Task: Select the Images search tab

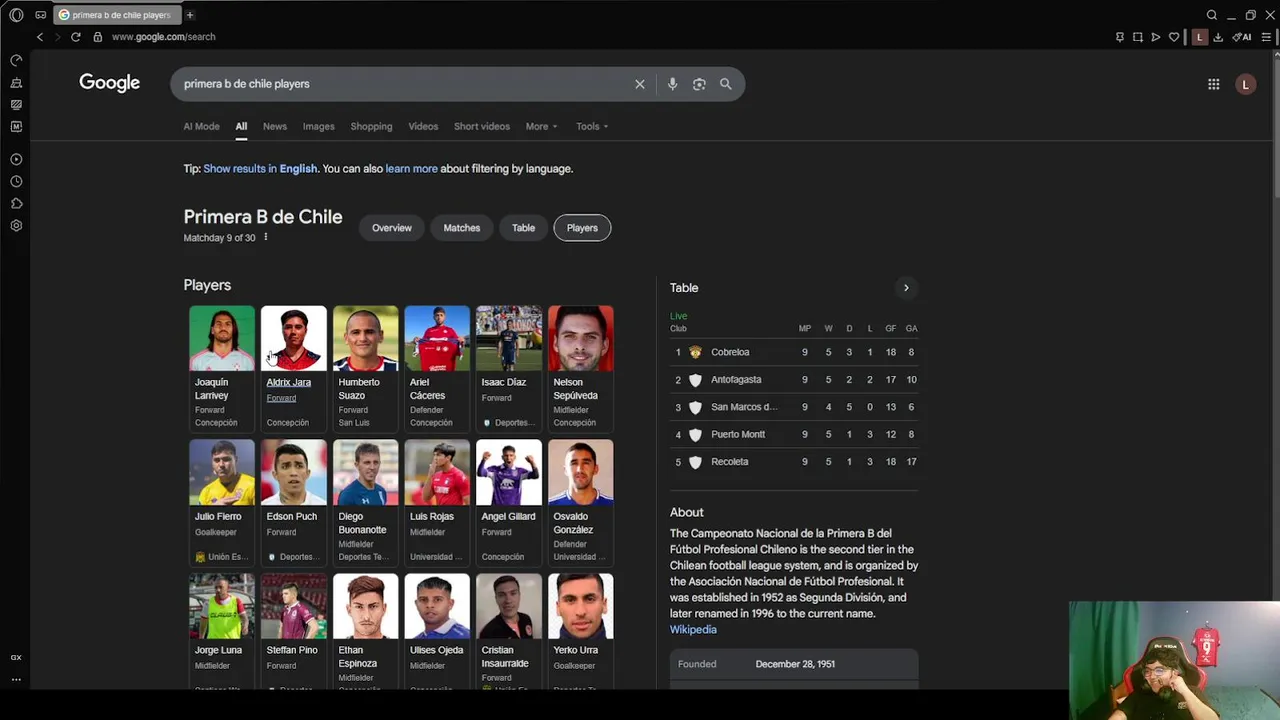Action: point(318,126)
